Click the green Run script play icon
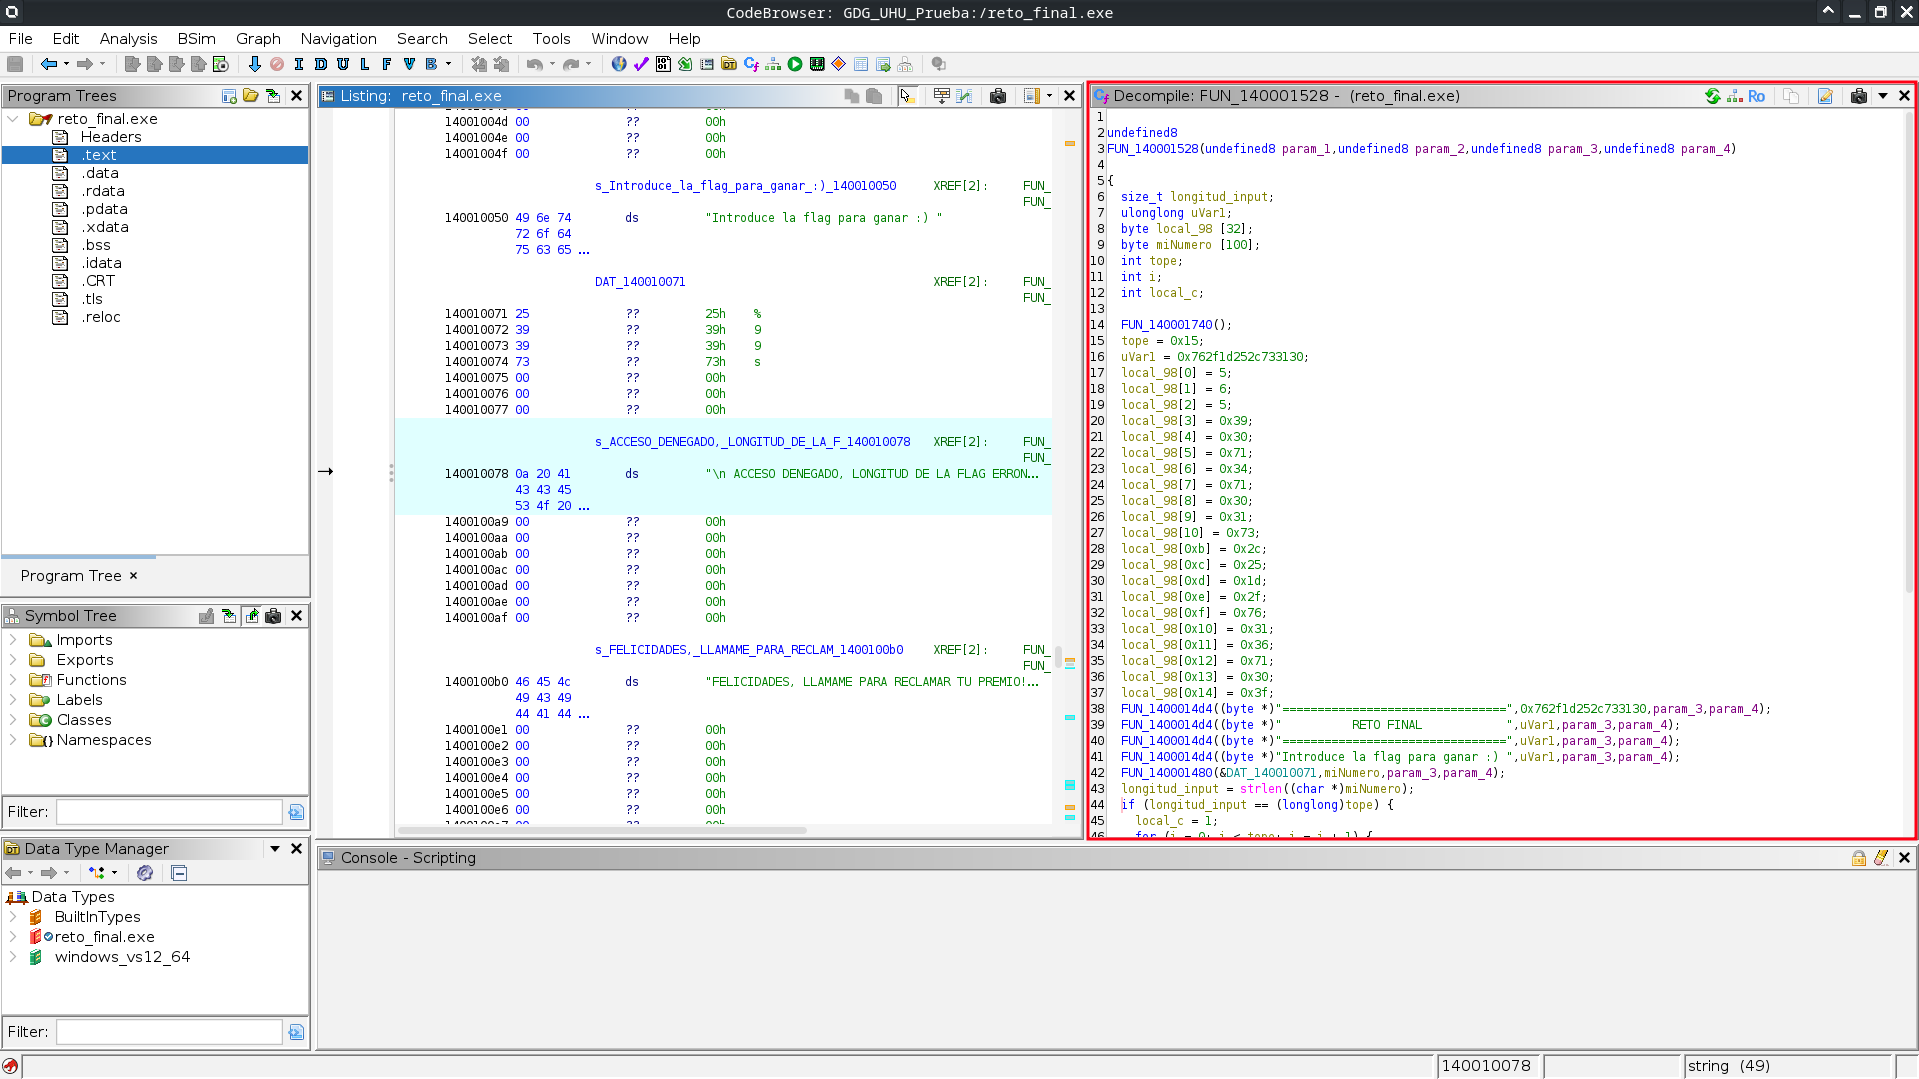Image resolution: width=1919 pixels, height=1079 pixels. click(795, 64)
